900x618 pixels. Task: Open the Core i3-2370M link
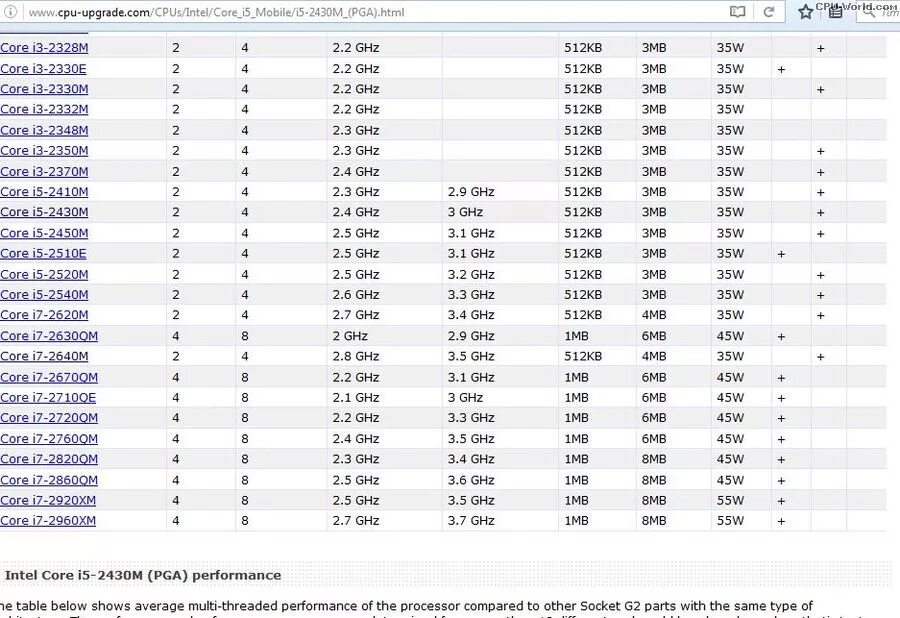pos(44,172)
